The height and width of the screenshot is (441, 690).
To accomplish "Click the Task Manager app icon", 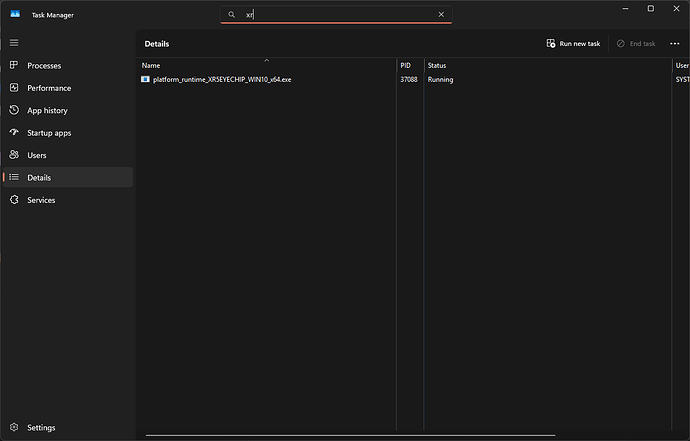I will (x=15, y=14).
